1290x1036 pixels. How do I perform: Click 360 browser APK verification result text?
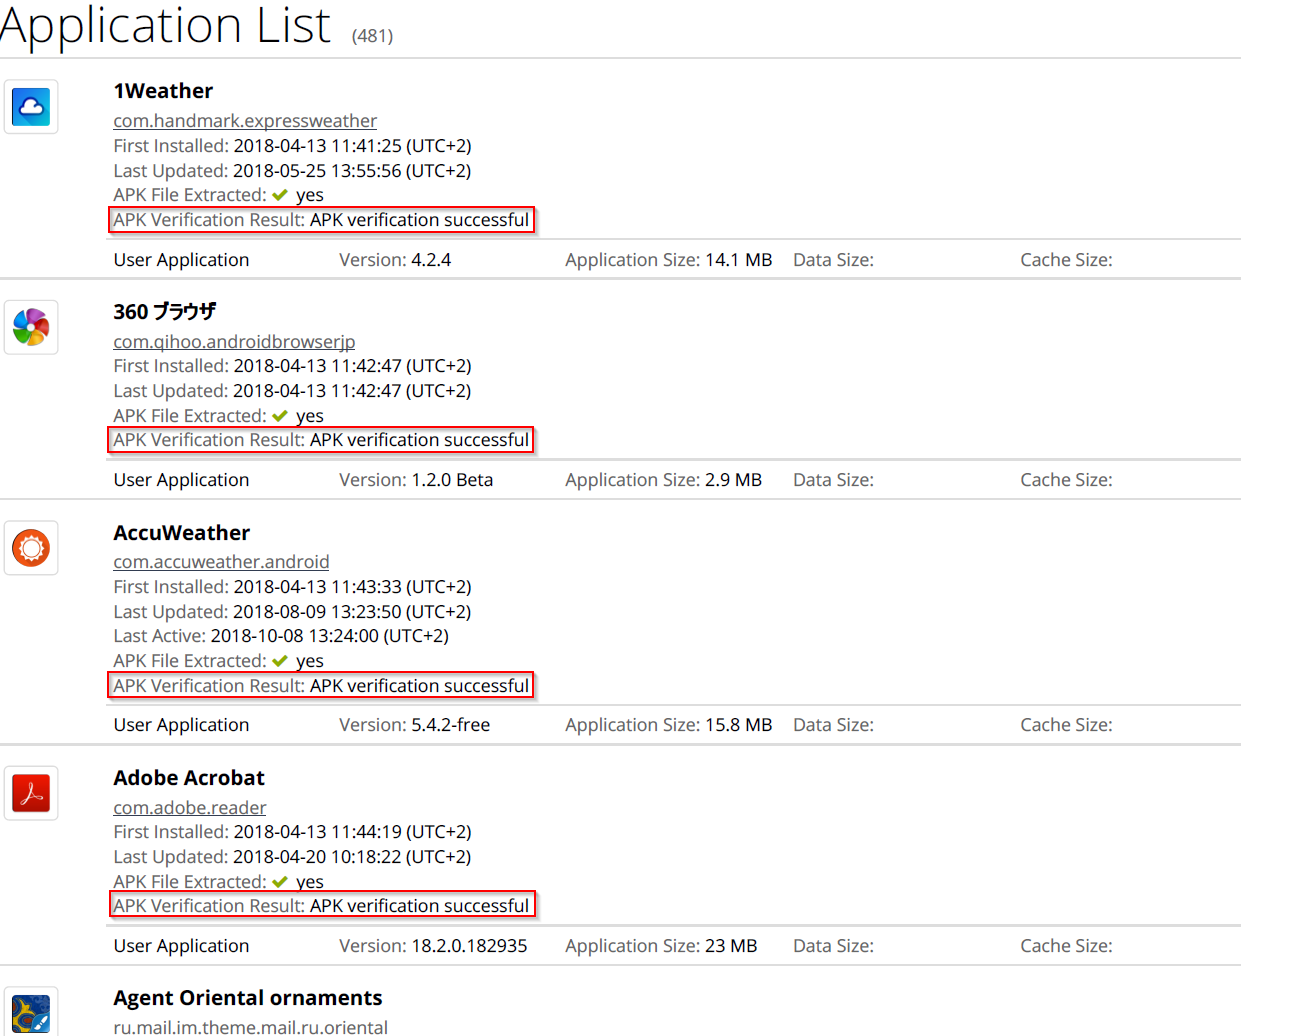click(321, 440)
